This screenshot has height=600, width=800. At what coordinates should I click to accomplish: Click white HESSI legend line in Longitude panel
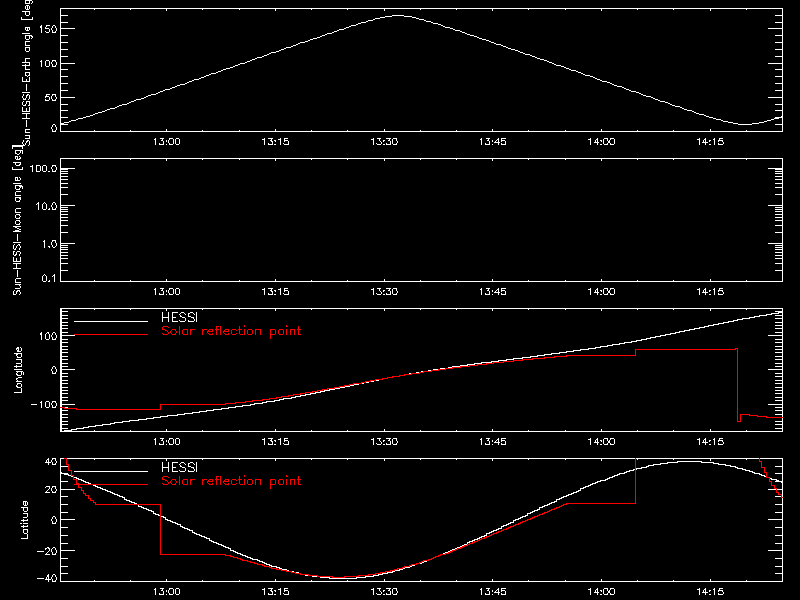point(111,321)
